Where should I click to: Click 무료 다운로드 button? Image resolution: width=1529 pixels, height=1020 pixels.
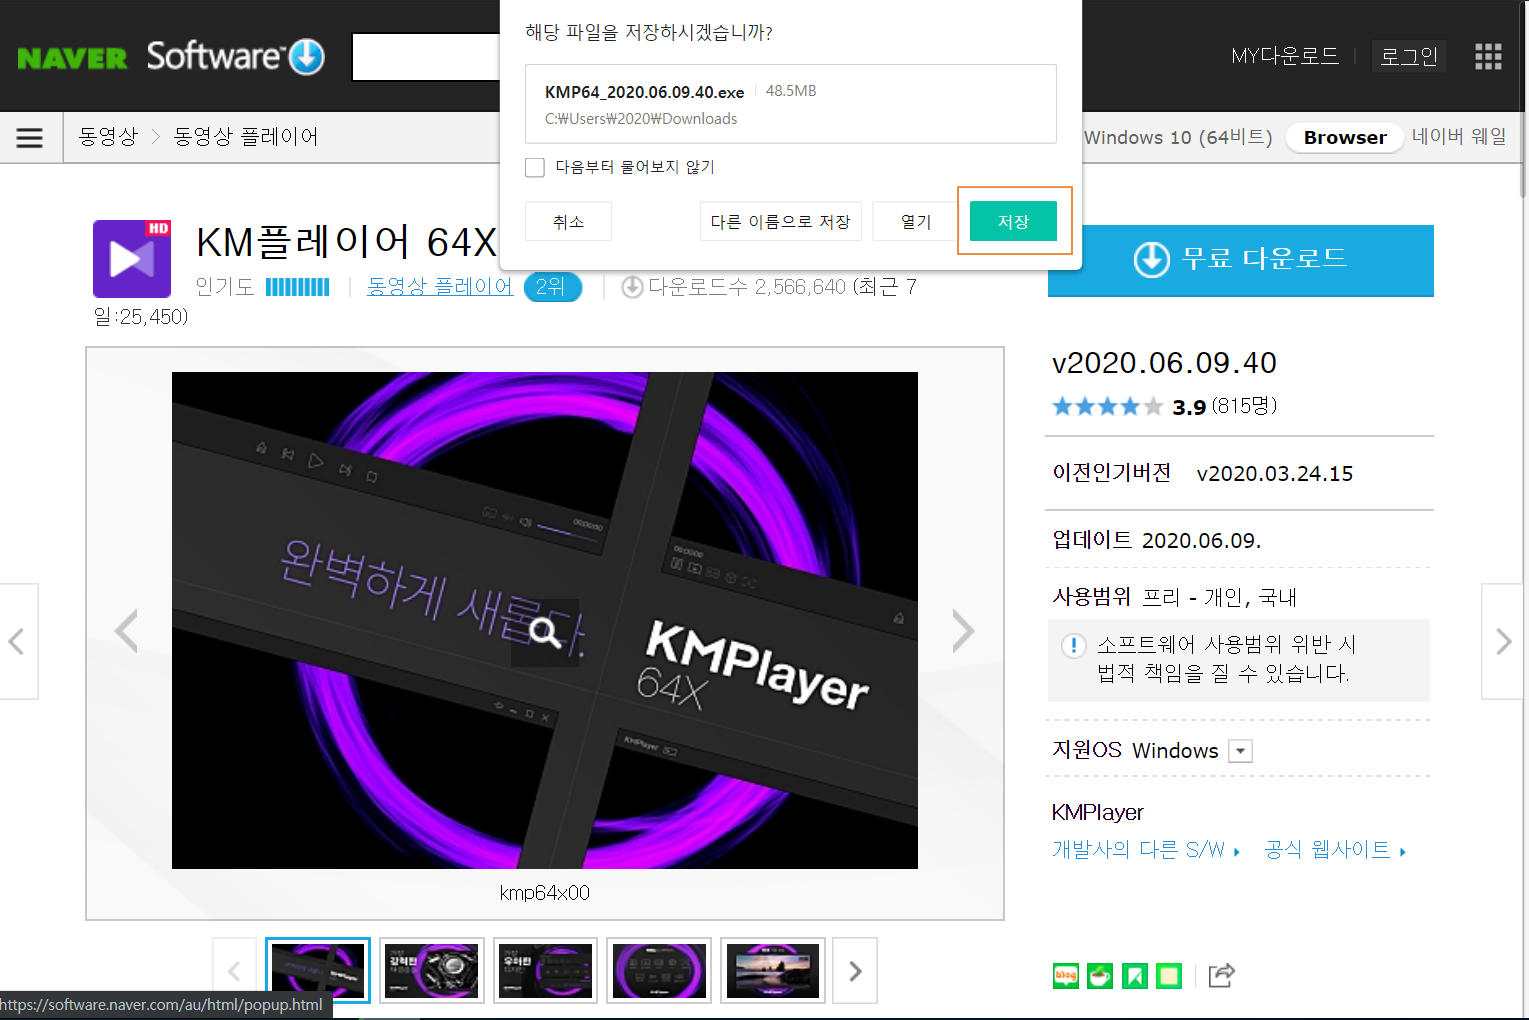pyautogui.click(x=1240, y=260)
